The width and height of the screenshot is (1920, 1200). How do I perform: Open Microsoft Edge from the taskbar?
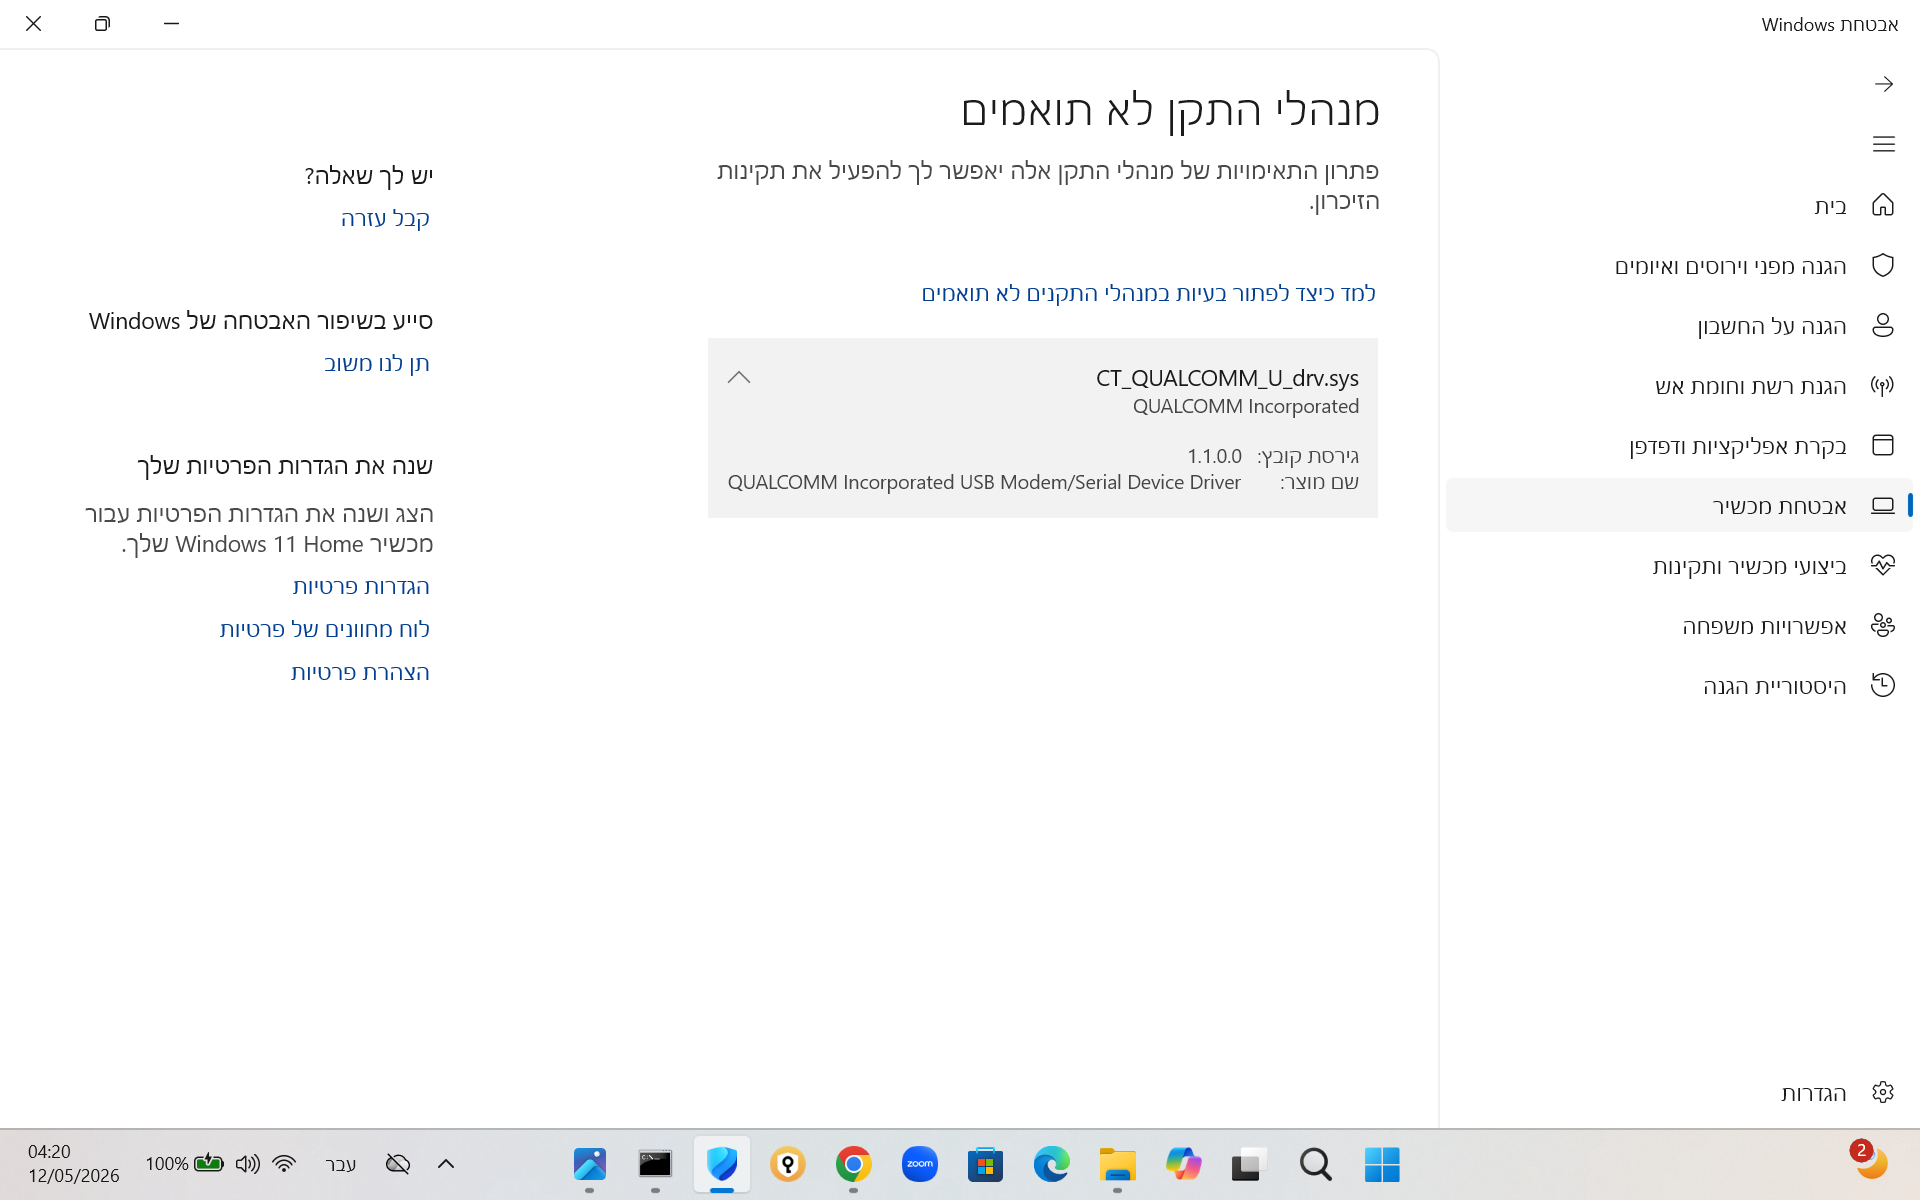coord(1051,1164)
